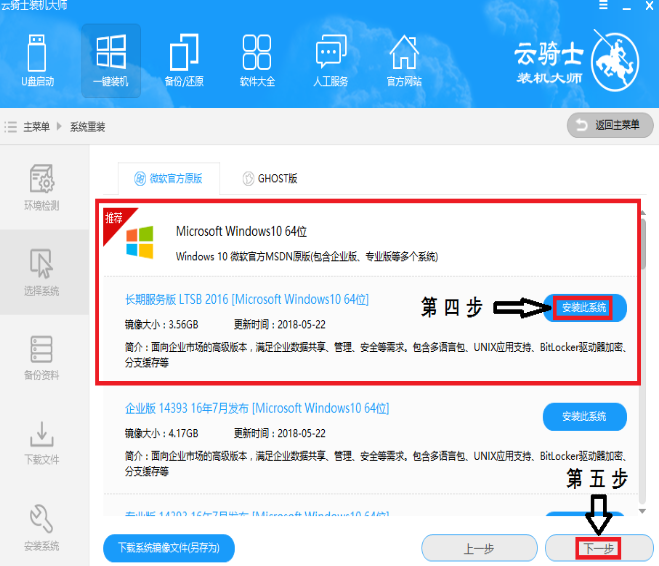Select the 环境检测 step in the sidebar
659x566 pixels.
coord(41,187)
